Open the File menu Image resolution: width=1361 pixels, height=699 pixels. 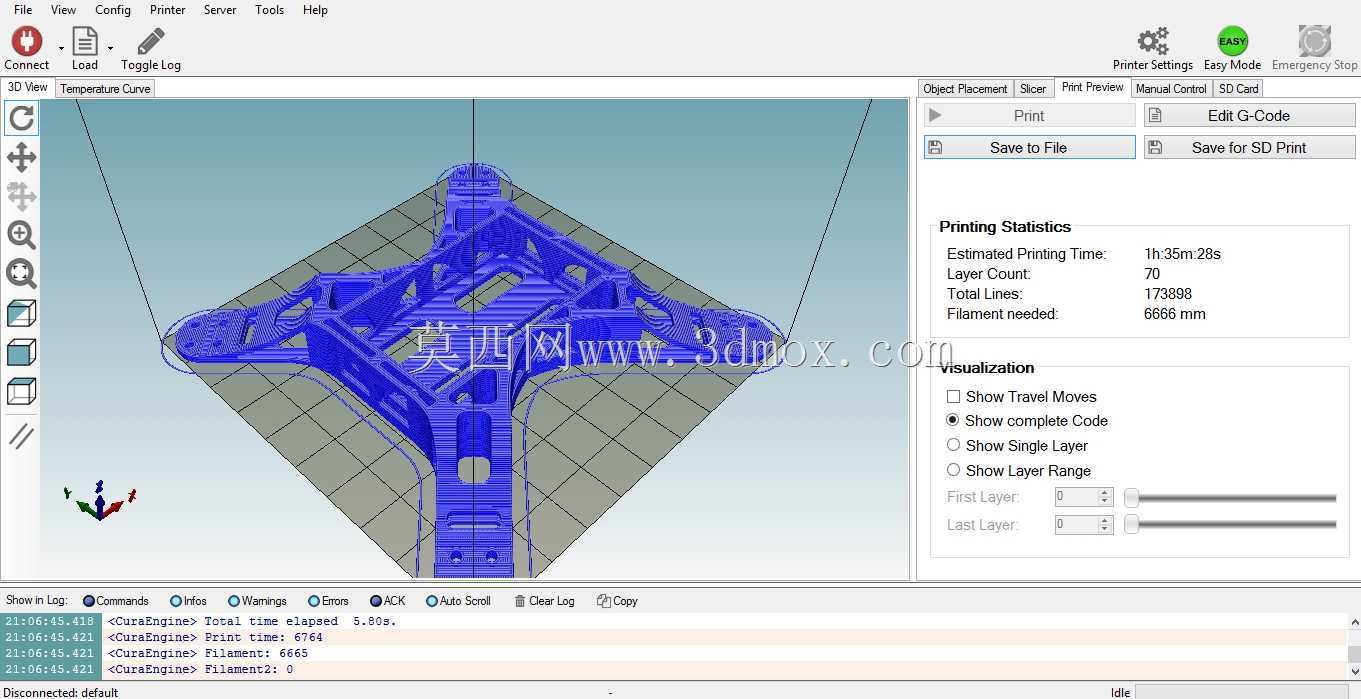pyautogui.click(x=23, y=10)
